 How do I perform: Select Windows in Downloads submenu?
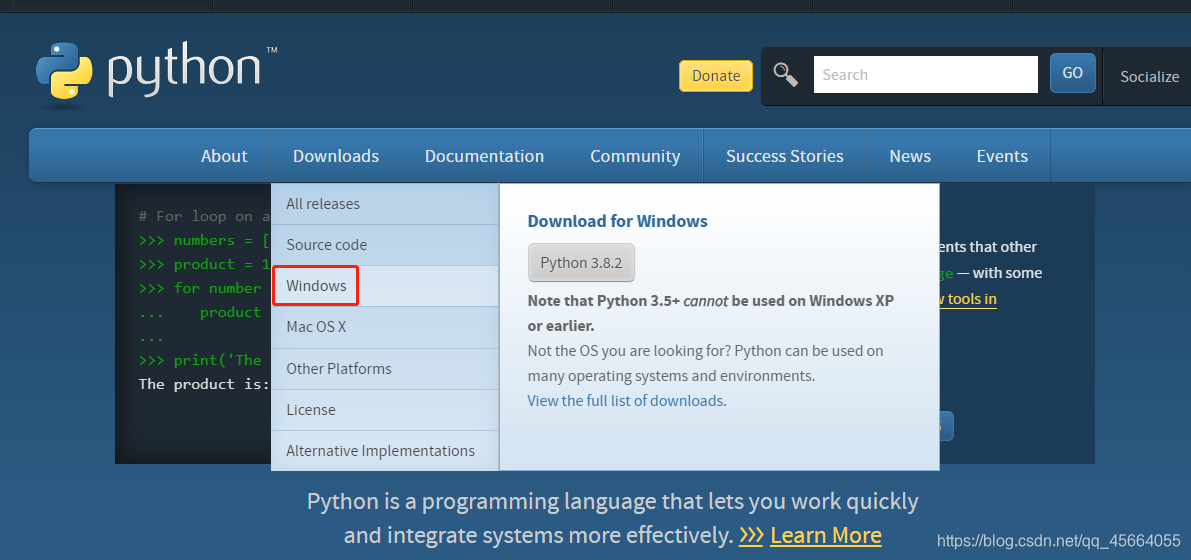(x=385, y=286)
